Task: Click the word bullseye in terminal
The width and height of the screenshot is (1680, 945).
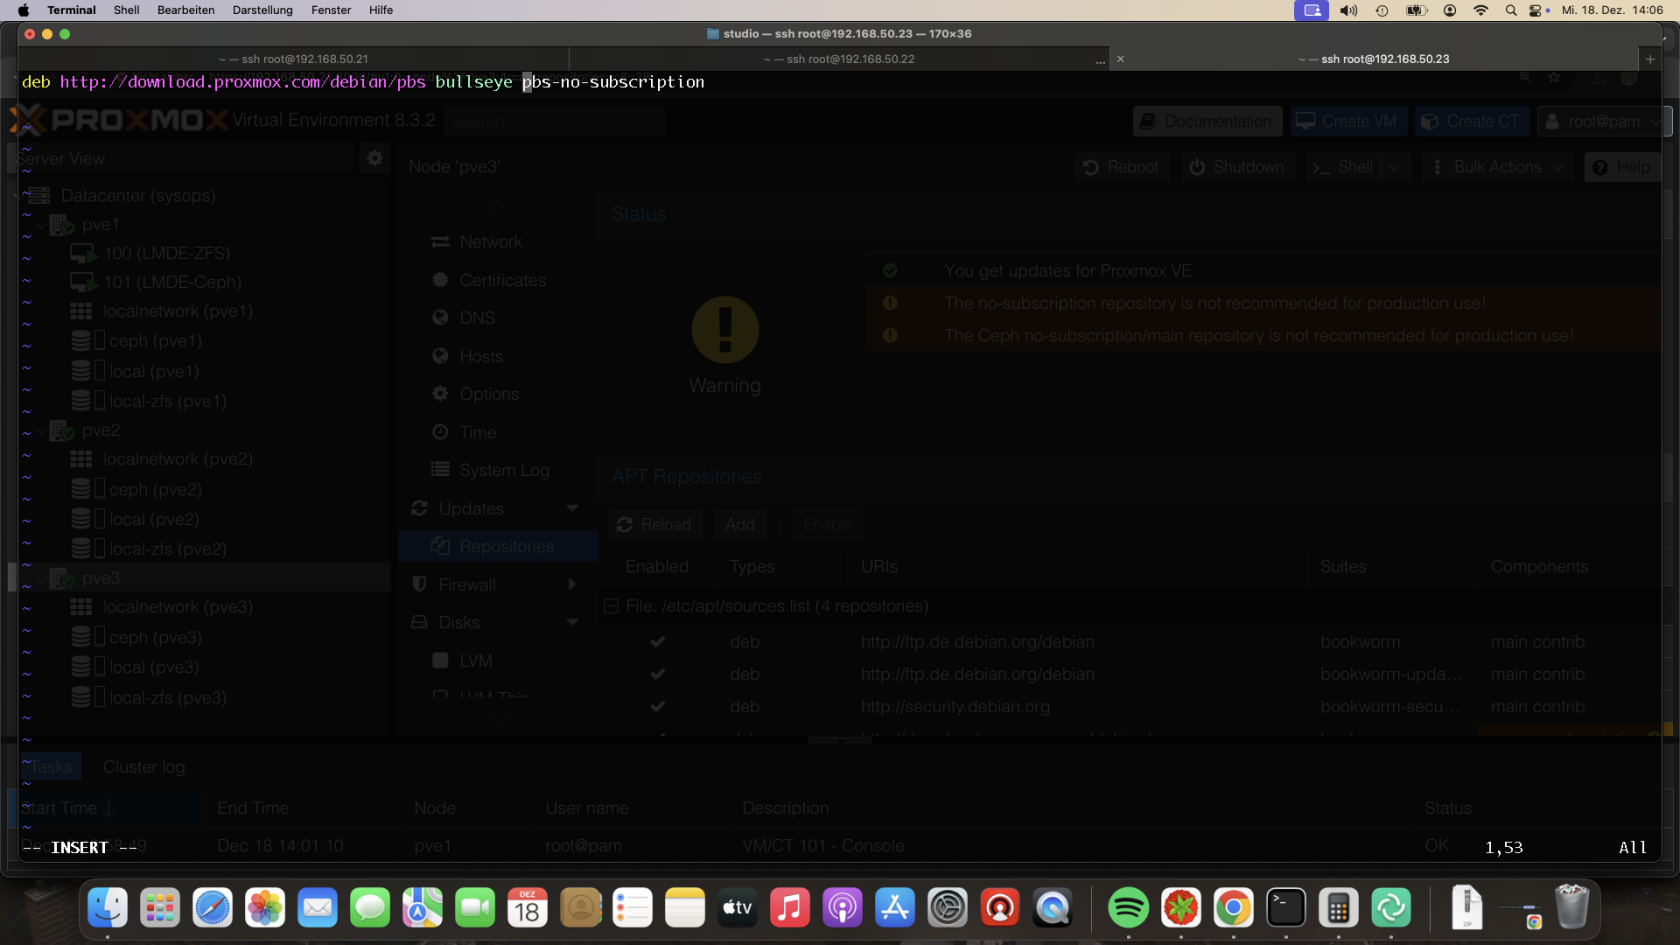Action: [x=474, y=82]
